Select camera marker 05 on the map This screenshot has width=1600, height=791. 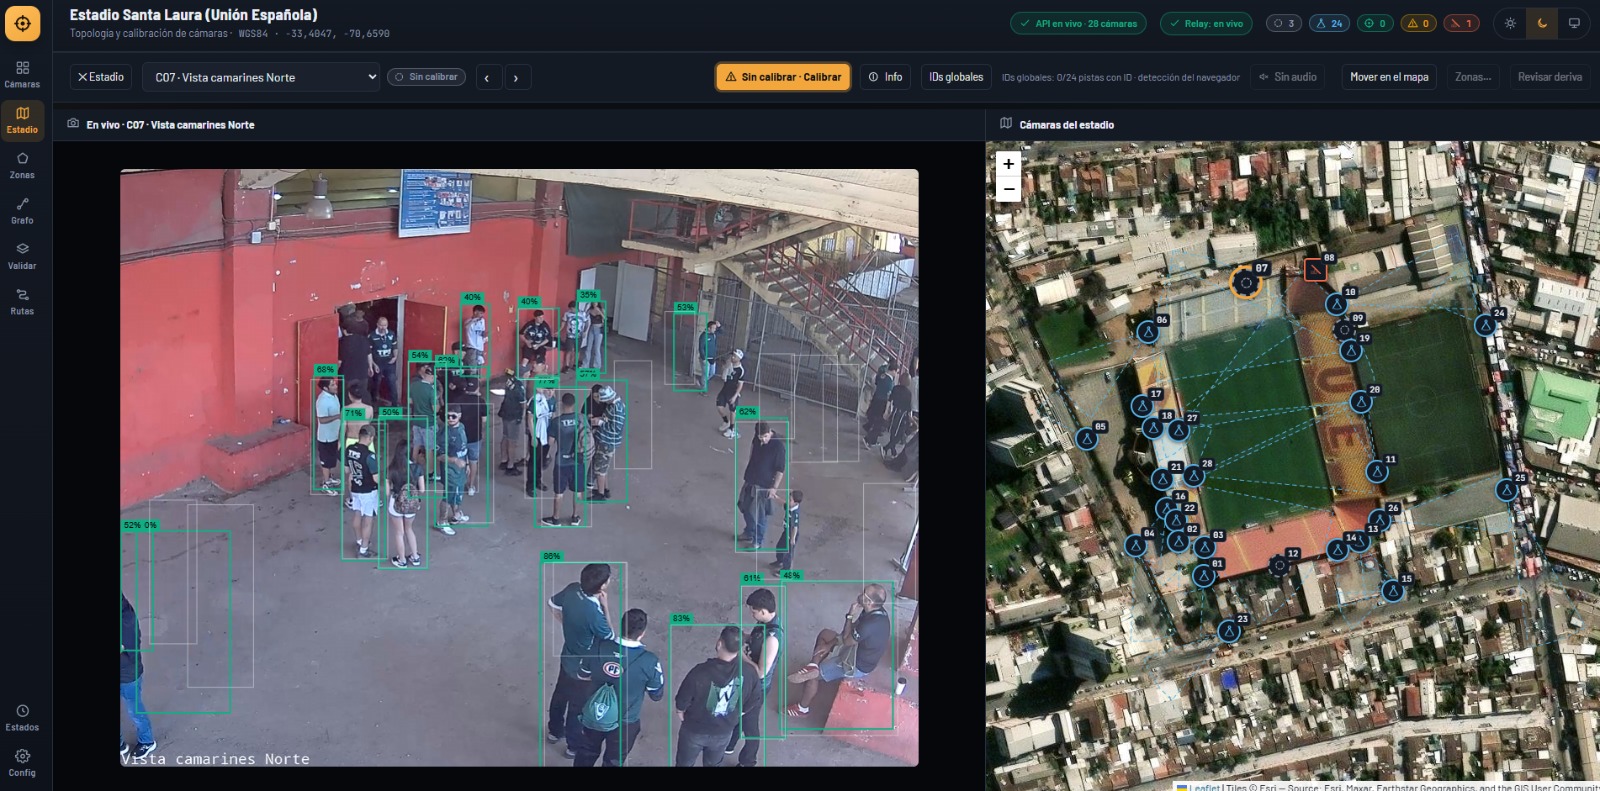pos(1087,439)
